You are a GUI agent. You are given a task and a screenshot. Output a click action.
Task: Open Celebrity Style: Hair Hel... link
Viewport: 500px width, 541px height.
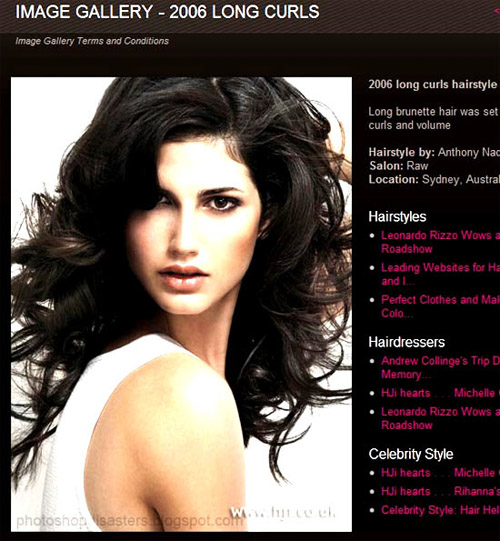point(440,510)
